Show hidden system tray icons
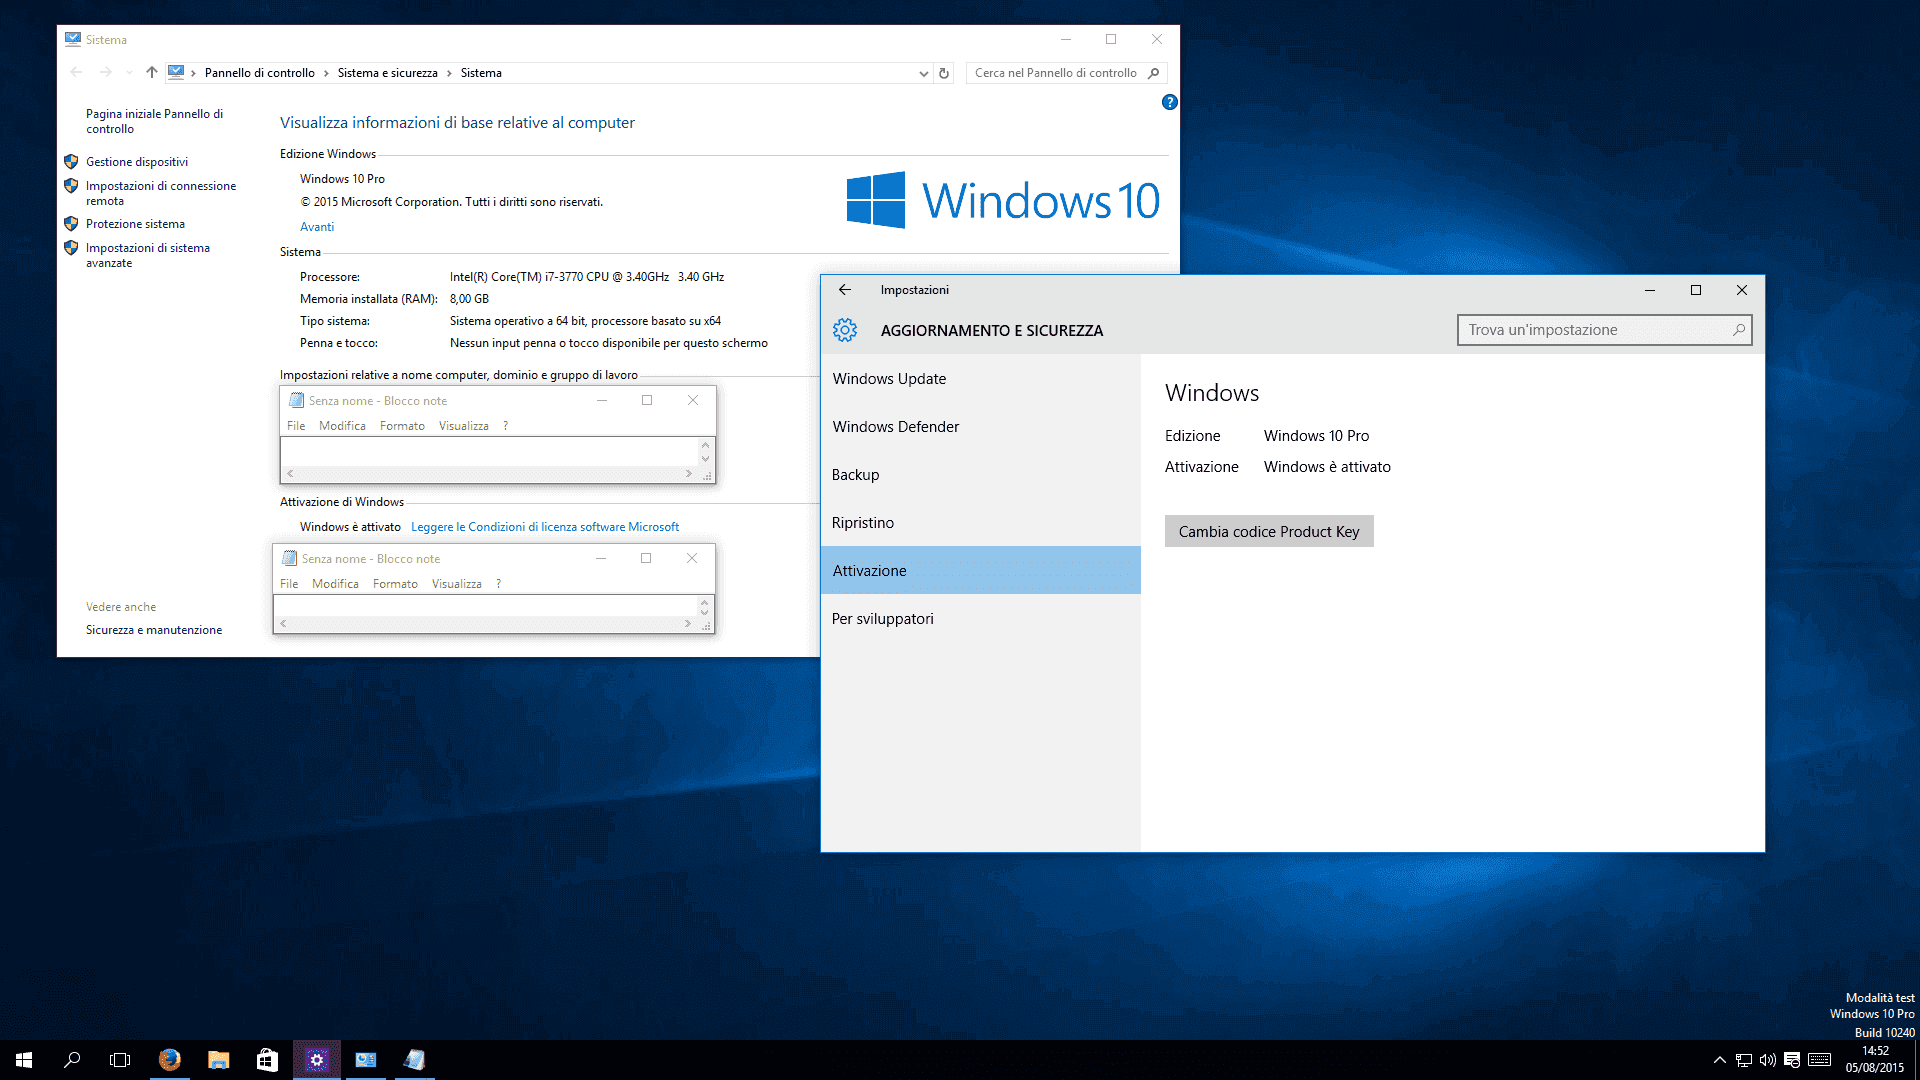 point(1719,1060)
